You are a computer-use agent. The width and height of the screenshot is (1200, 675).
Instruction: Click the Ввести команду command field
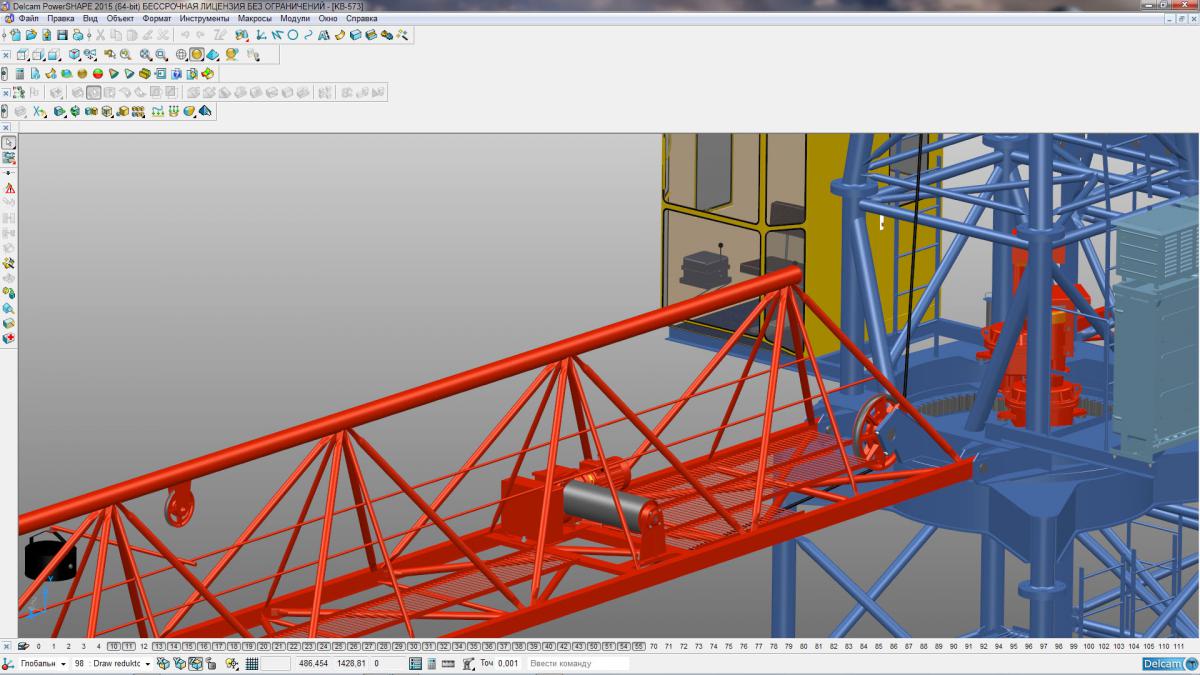(578, 663)
